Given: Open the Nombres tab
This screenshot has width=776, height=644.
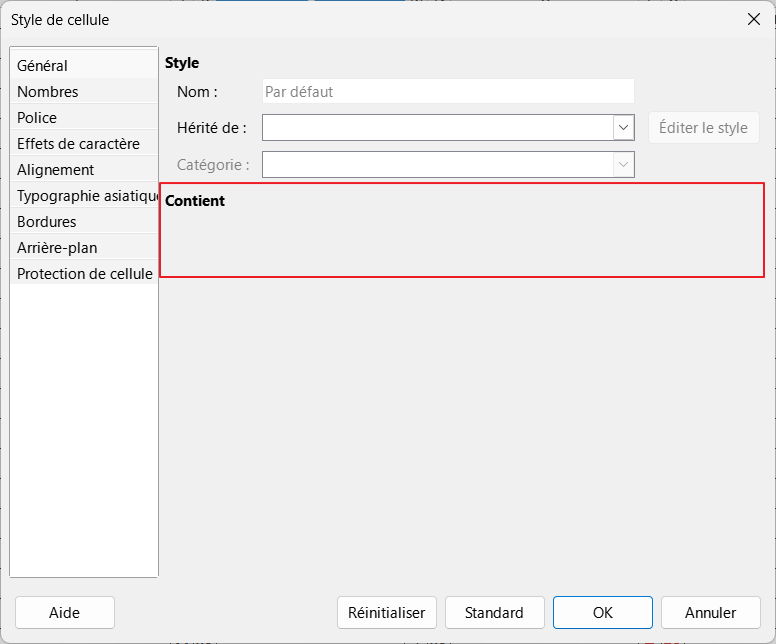Looking at the screenshot, I should [48, 92].
